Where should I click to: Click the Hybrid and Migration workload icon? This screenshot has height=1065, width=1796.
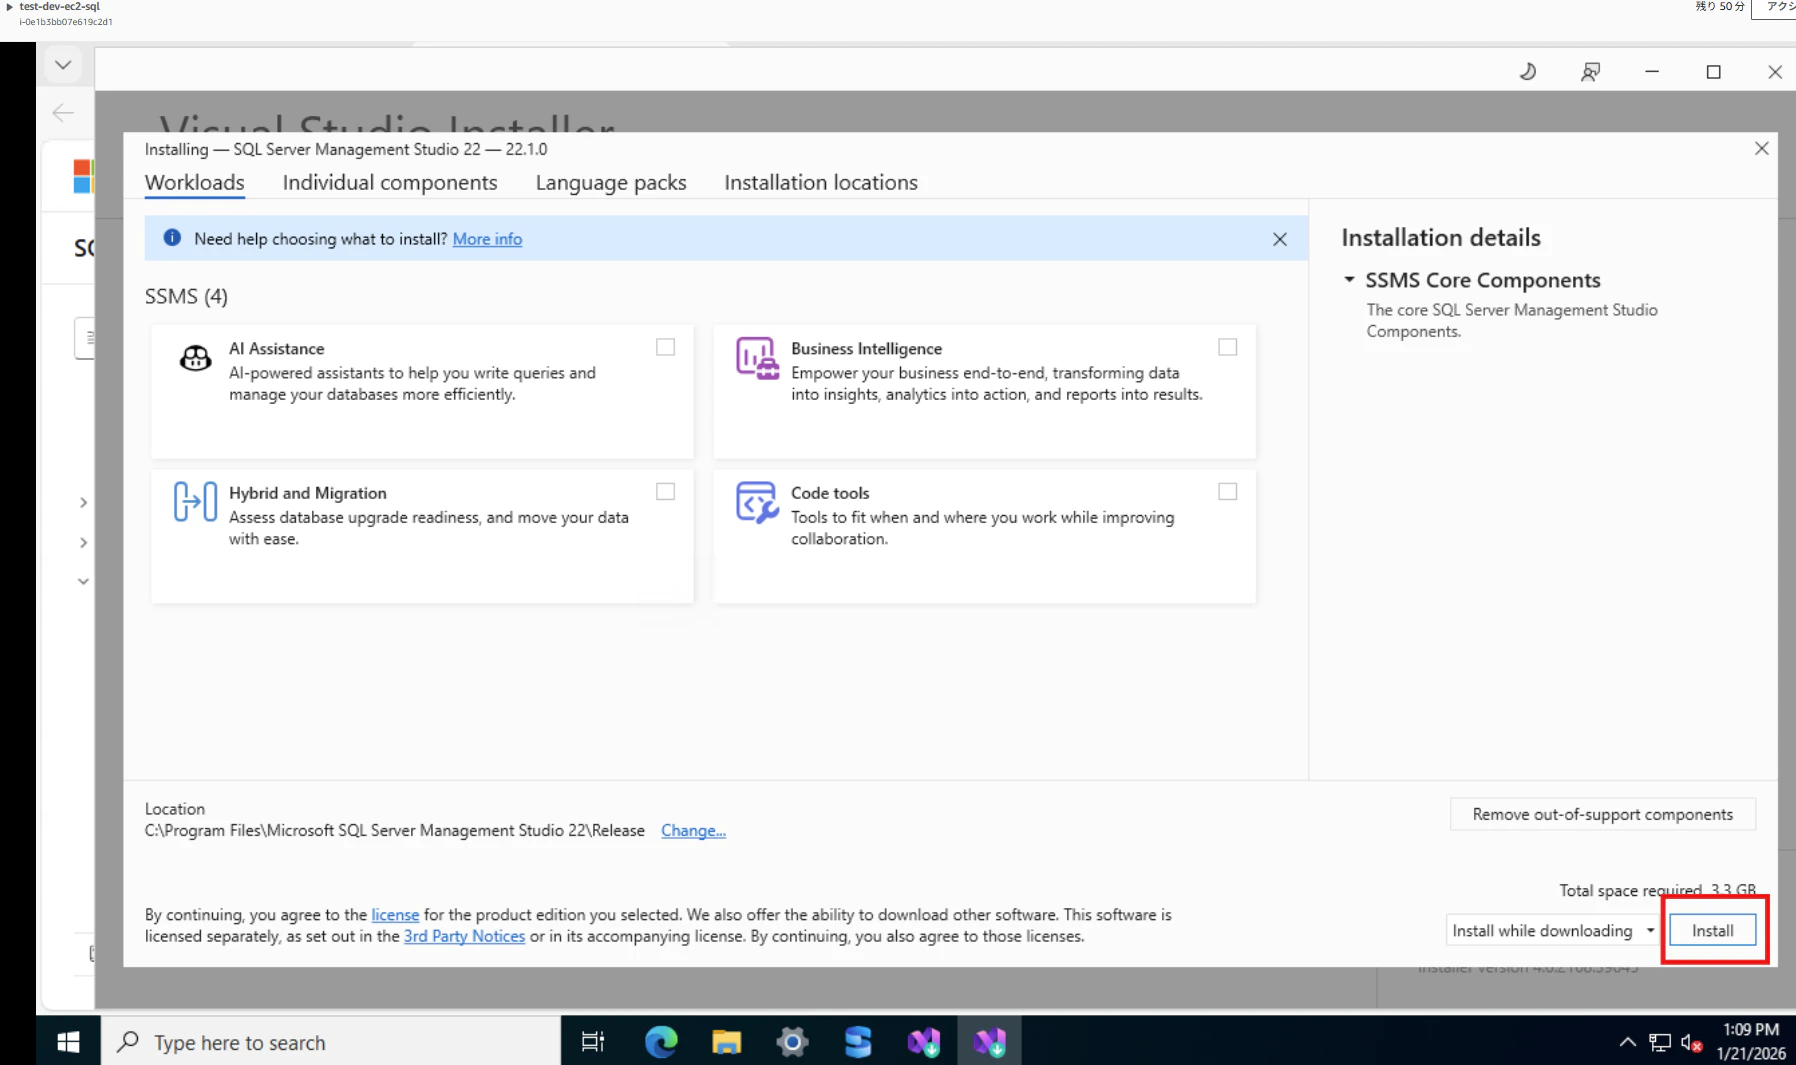click(195, 501)
